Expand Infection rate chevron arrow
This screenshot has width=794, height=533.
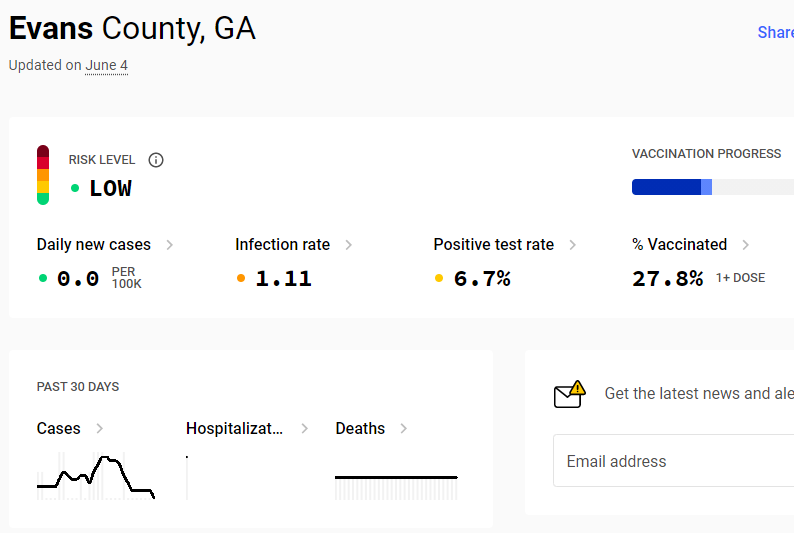(x=348, y=245)
